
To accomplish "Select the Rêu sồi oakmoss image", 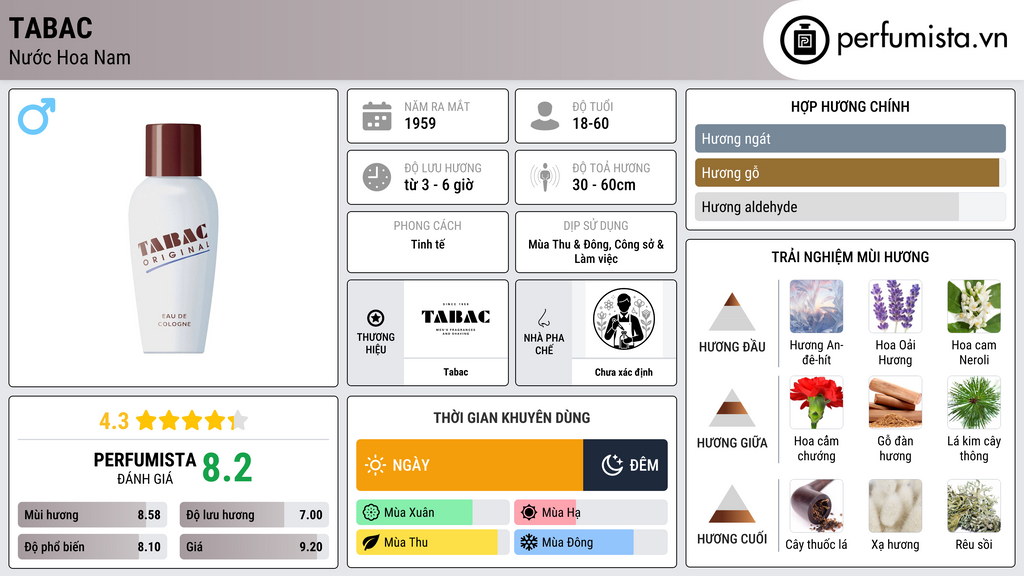I will coord(974,505).
